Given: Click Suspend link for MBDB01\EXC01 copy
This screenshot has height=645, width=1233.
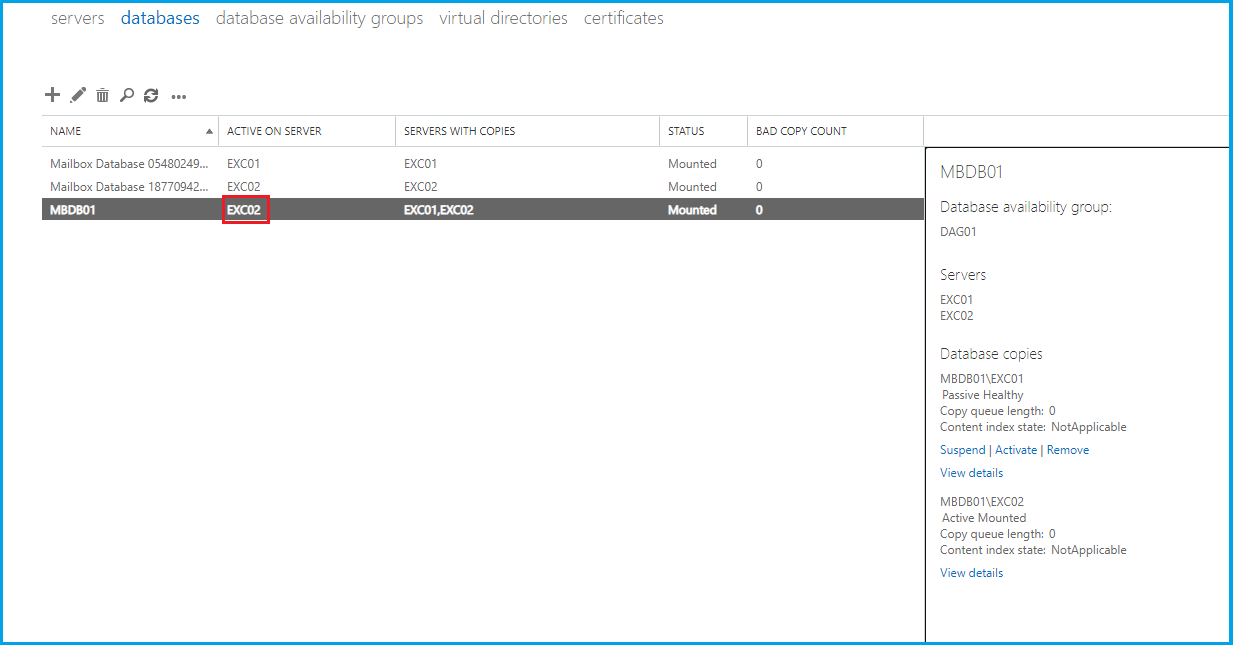Looking at the screenshot, I should coord(962,450).
